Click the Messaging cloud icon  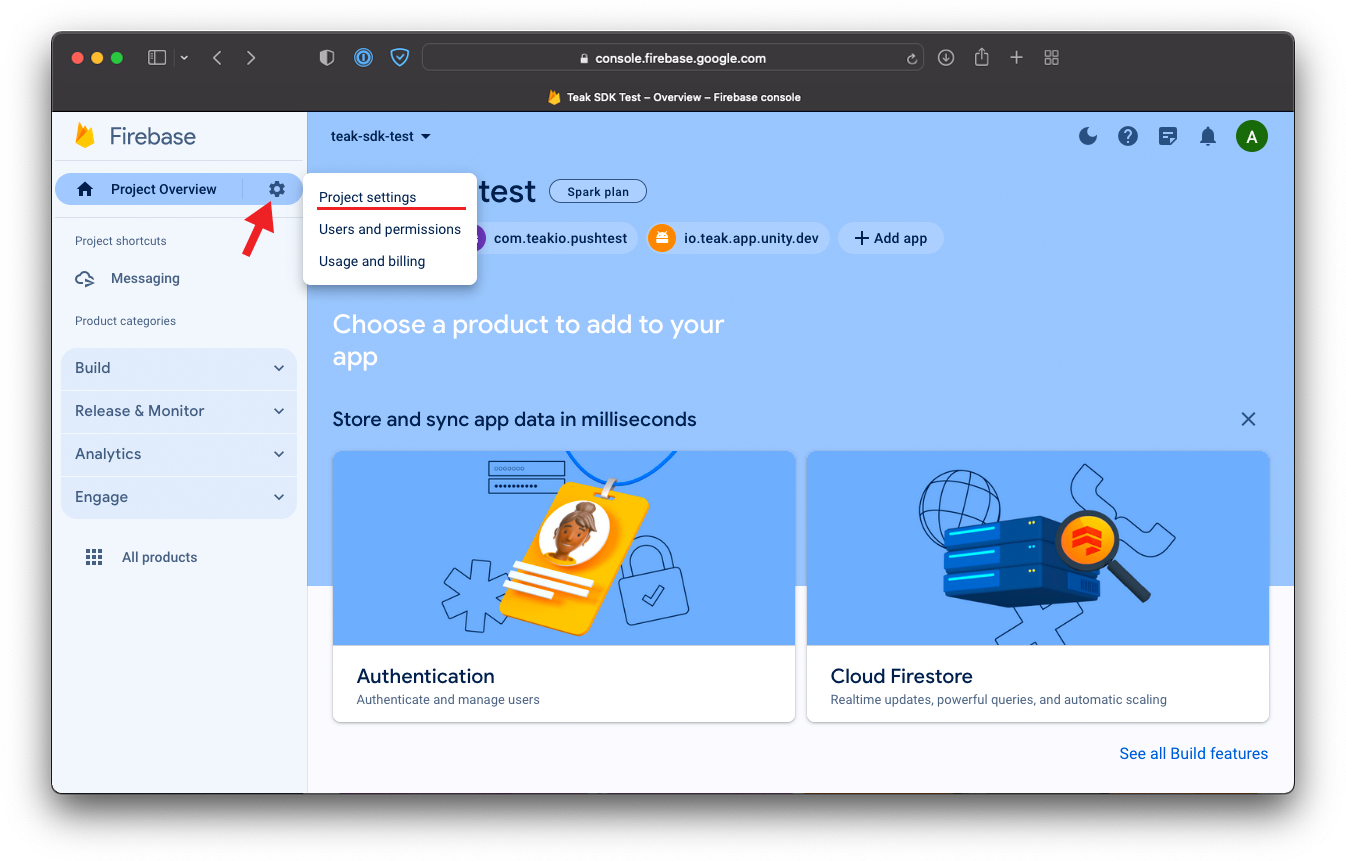point(85,279)
